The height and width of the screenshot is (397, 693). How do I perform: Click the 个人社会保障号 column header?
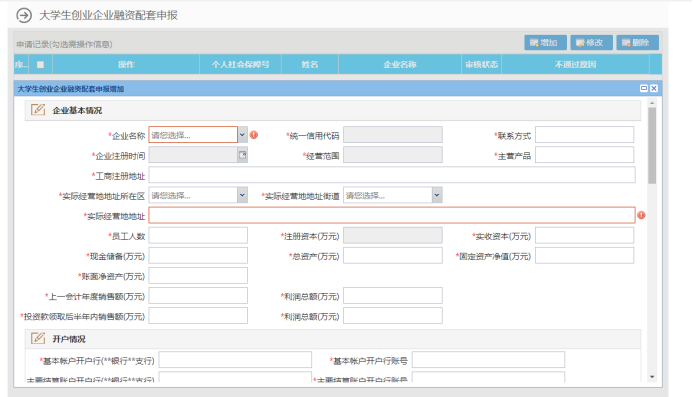(x=240, y=65)
